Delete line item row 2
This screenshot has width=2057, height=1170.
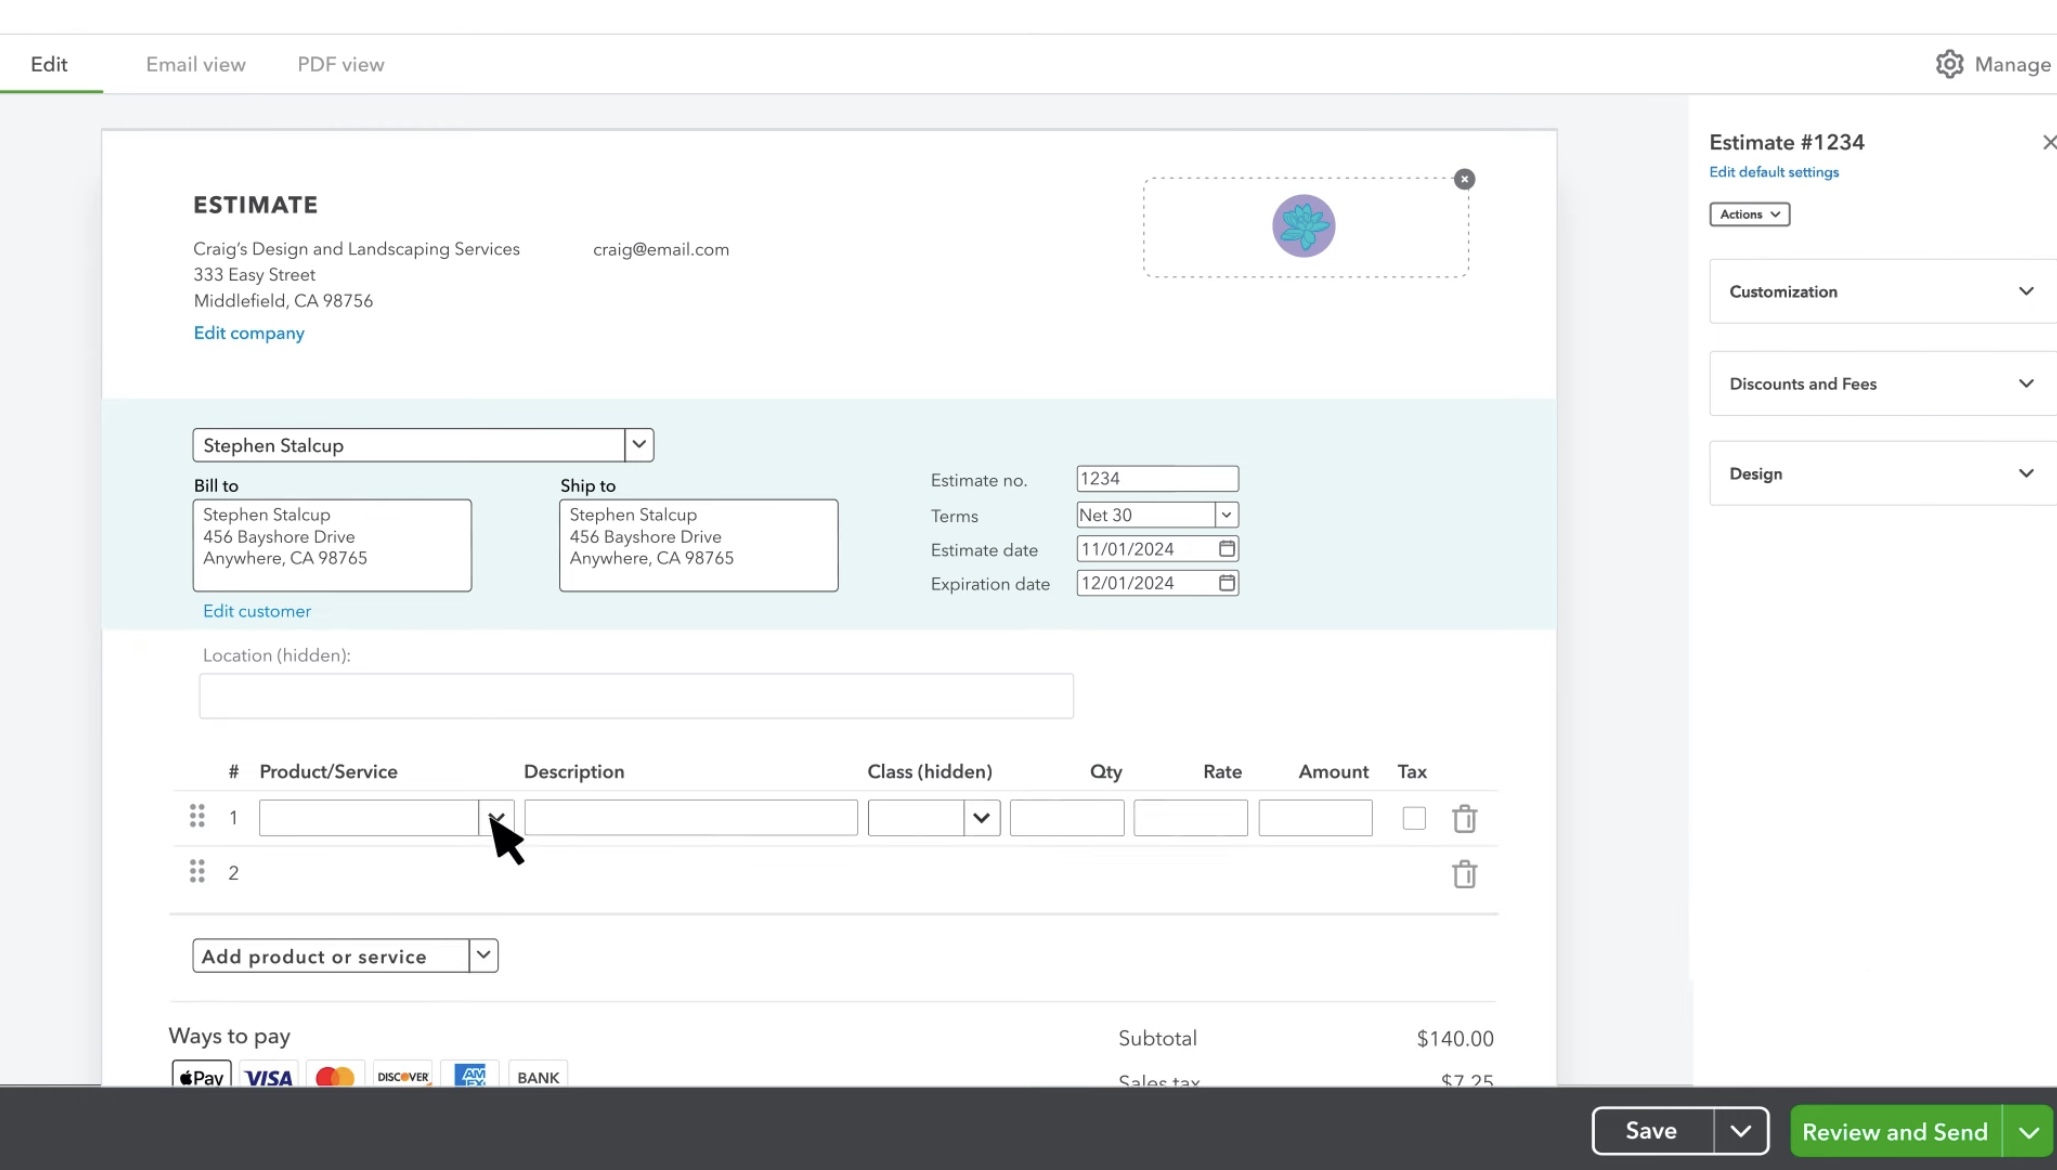(x=1464, y=874)
